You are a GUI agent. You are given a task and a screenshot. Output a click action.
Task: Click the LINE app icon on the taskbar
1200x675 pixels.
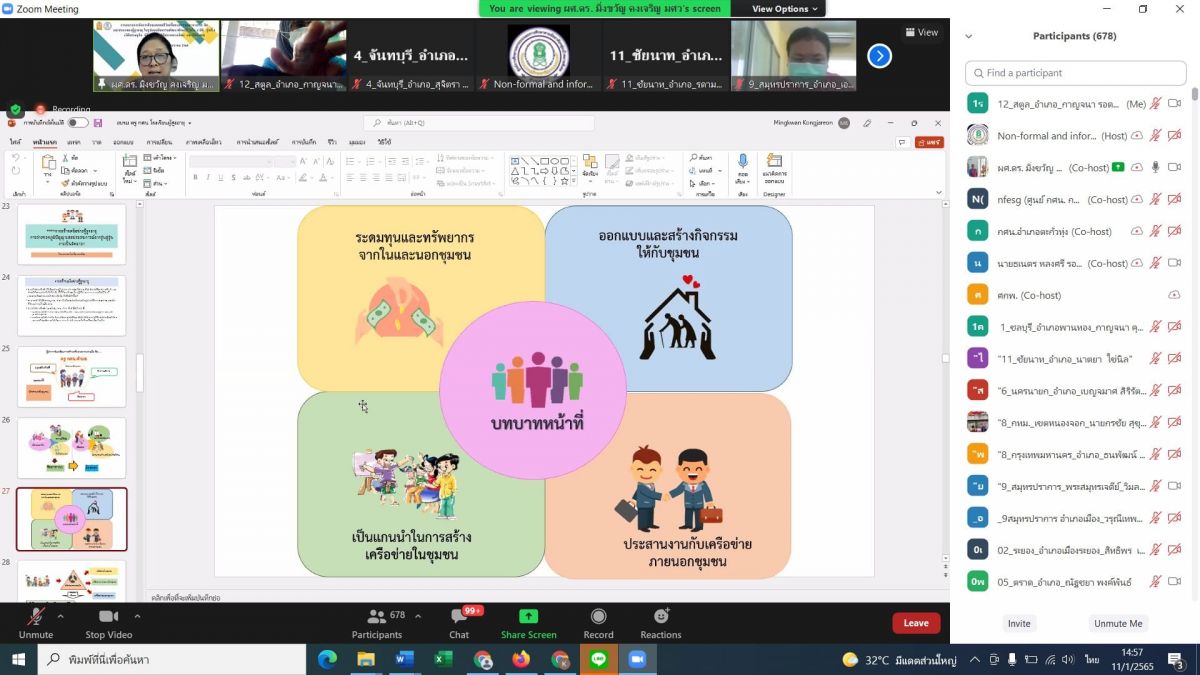pos(599,659)
